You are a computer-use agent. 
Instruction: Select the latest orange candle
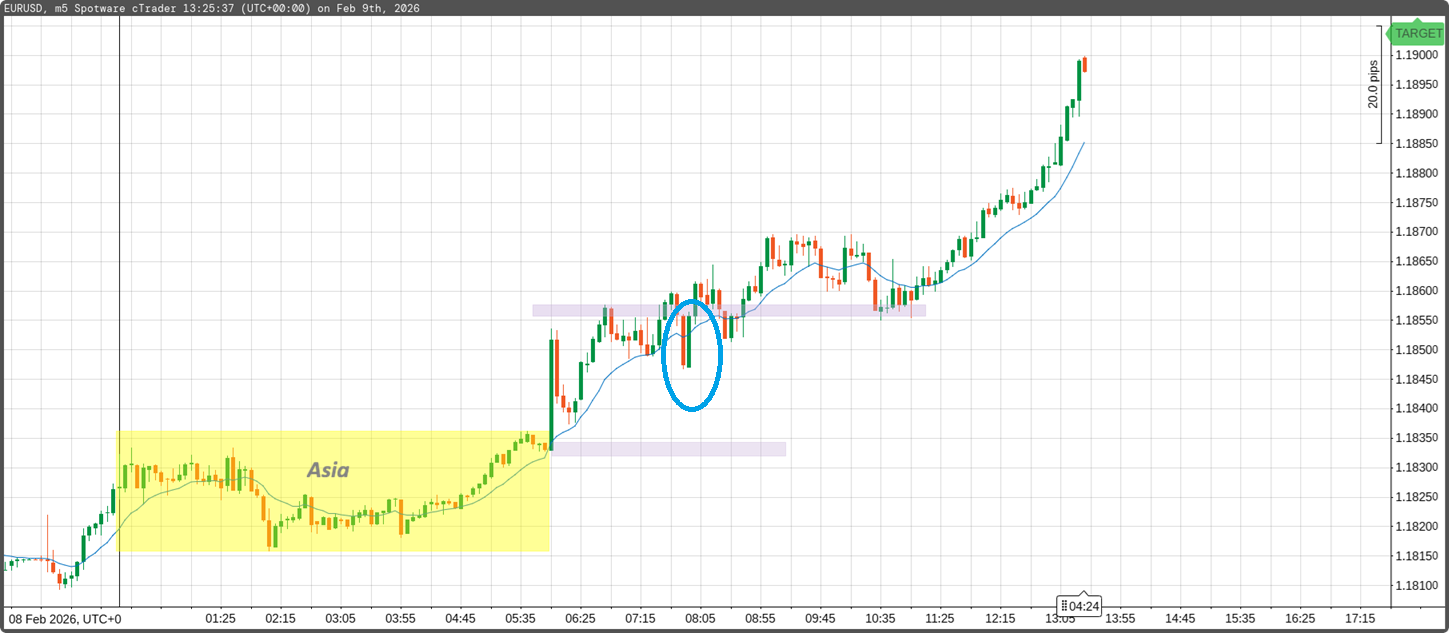click(1085, 65)
